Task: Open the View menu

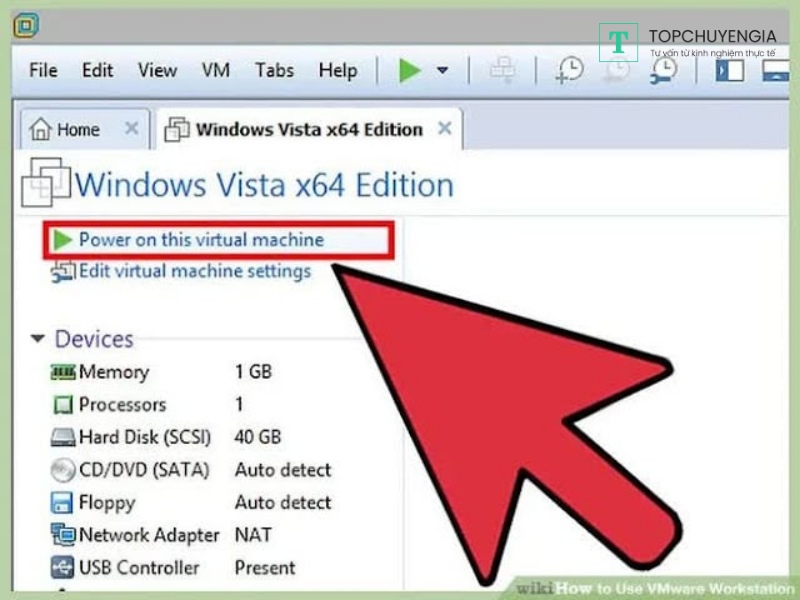Action: [x=157, y=71]
